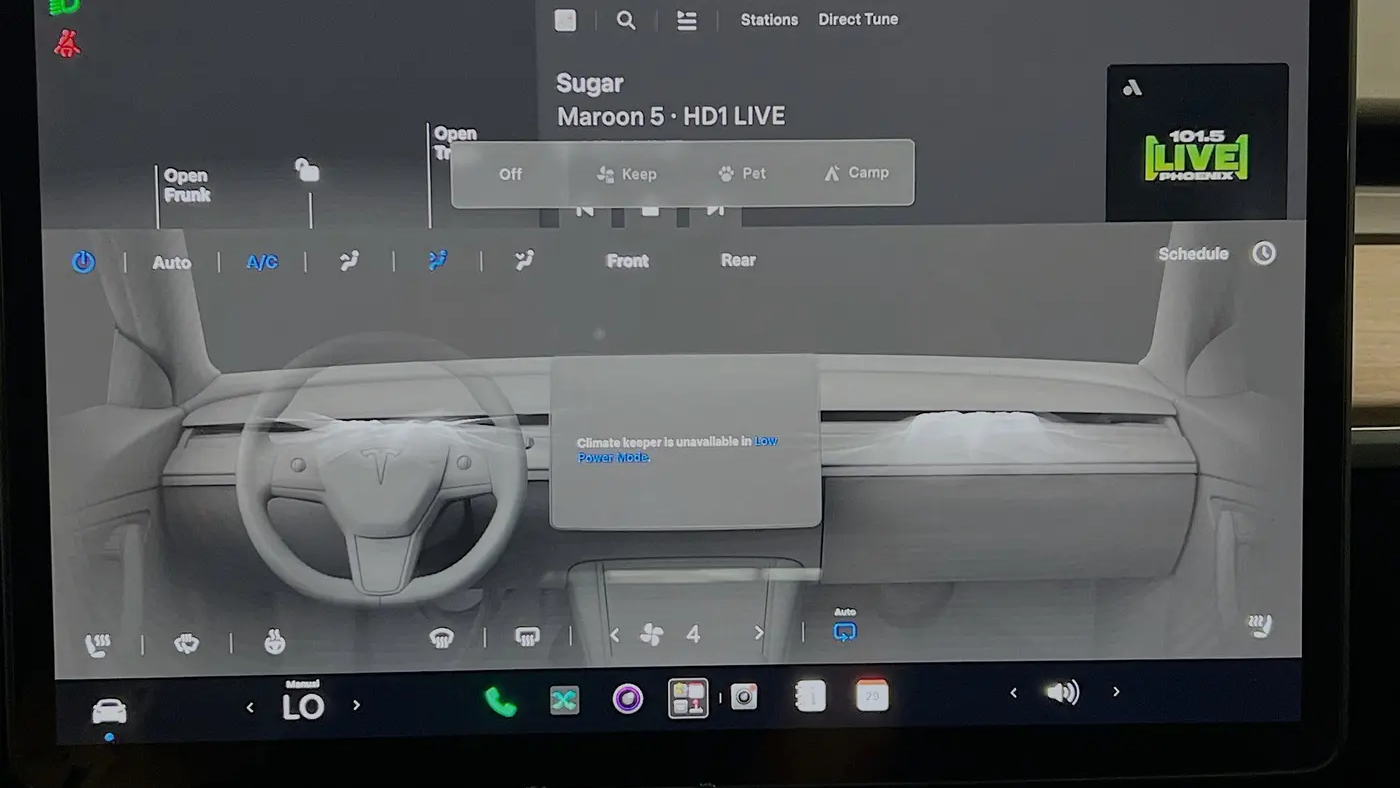Select the airflow direction icon next to Front

point(524,260)
